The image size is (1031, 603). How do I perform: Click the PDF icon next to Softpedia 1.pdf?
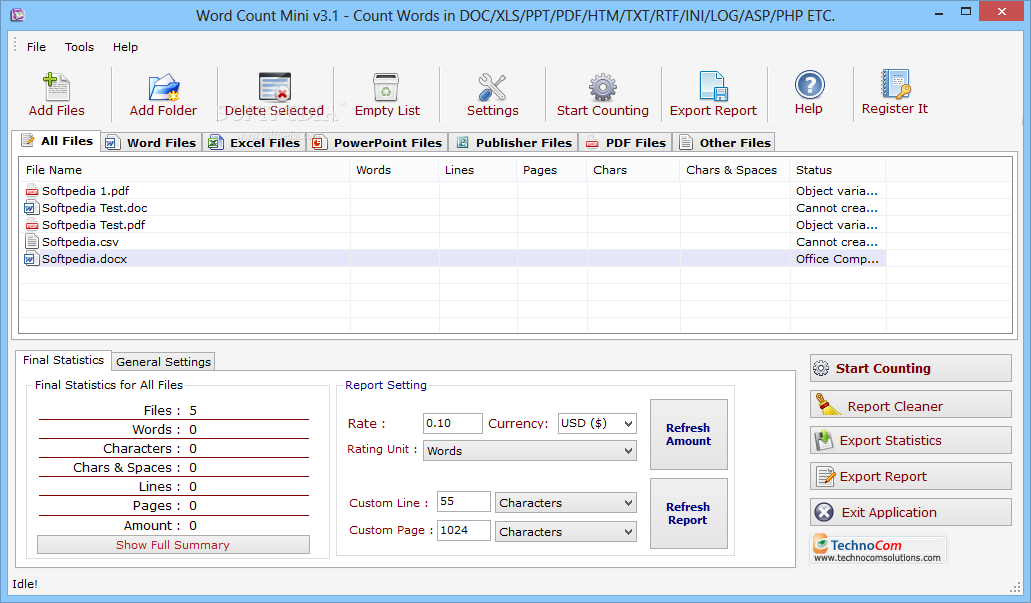(x=32, y=191)
